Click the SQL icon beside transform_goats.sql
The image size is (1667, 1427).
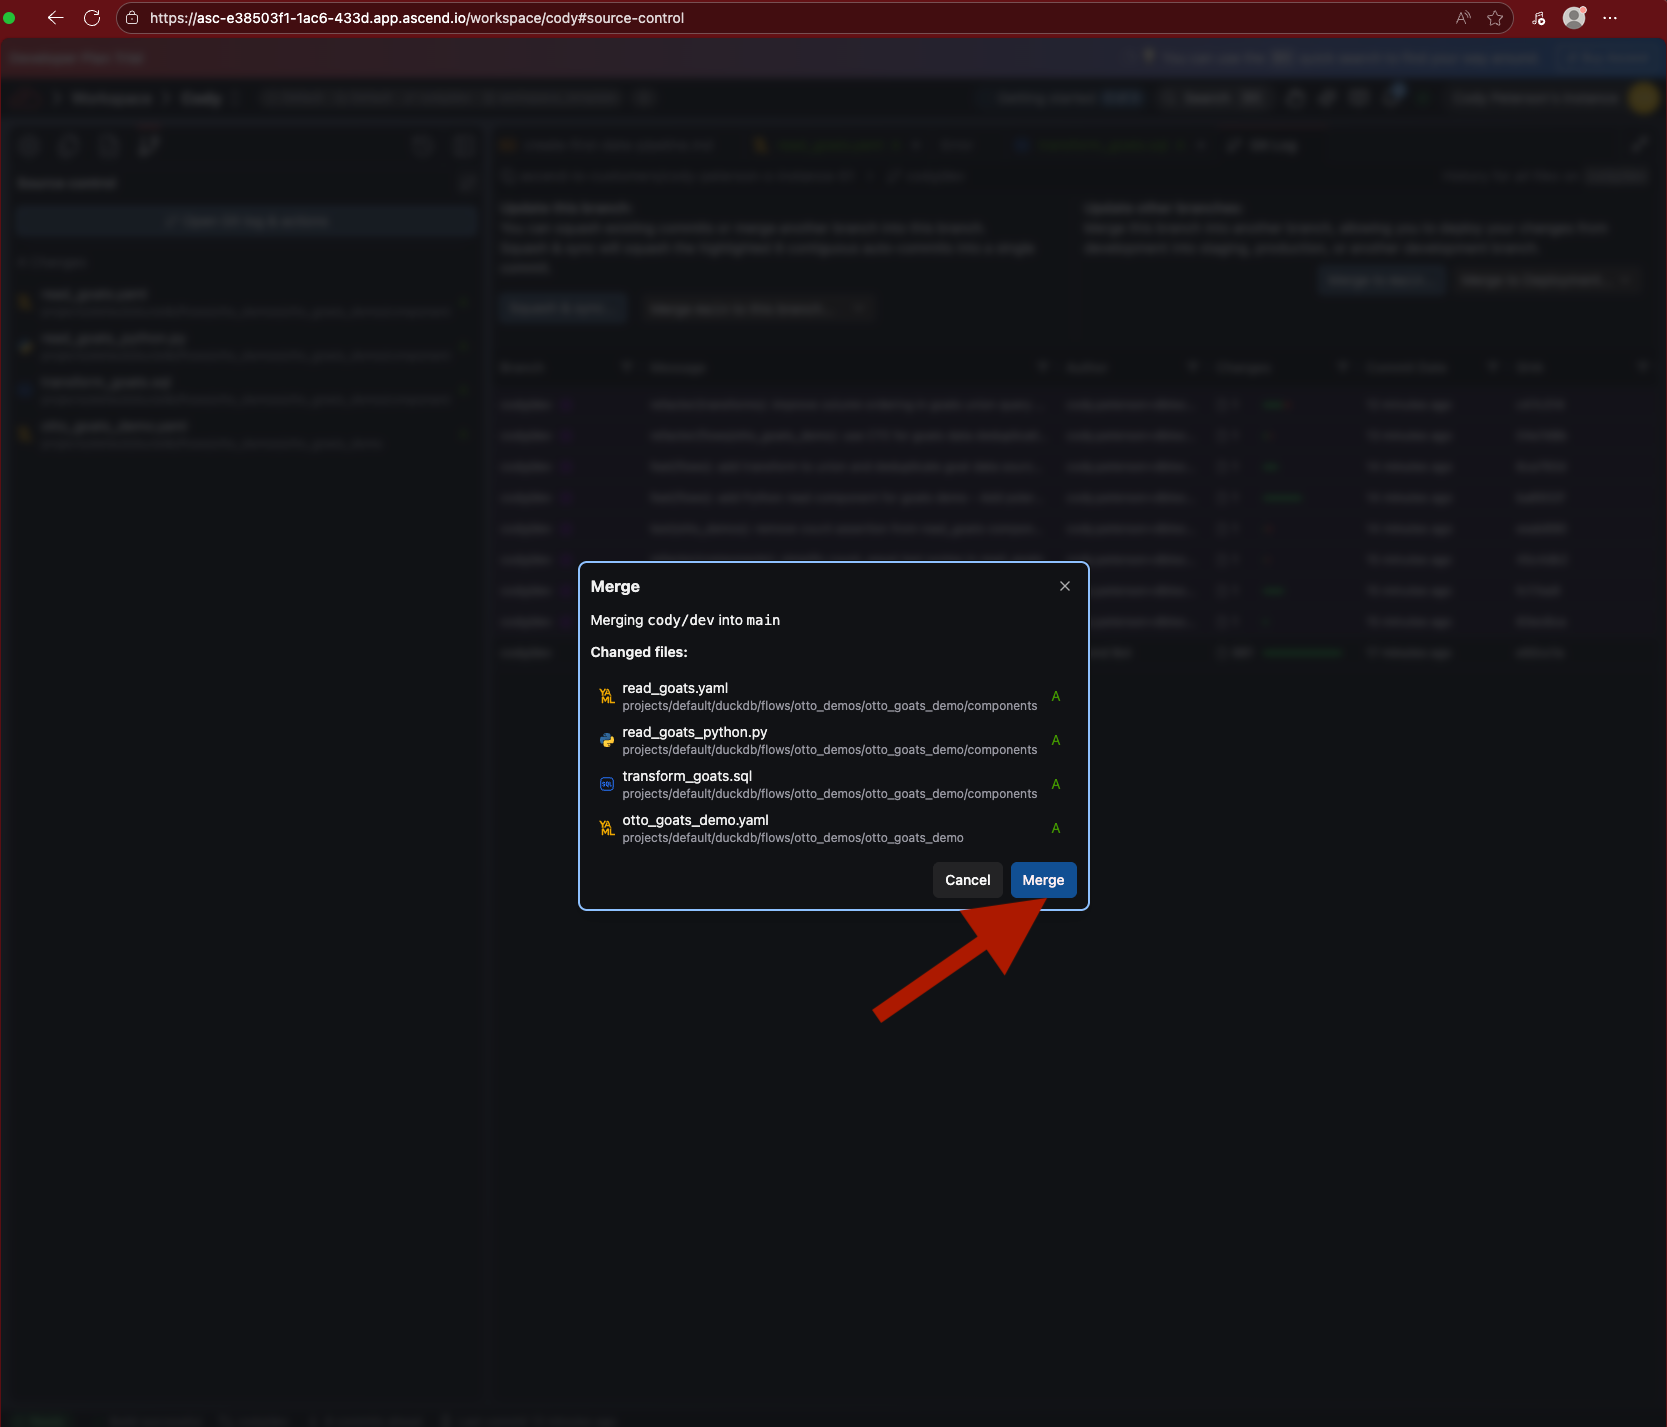point(607,784)
